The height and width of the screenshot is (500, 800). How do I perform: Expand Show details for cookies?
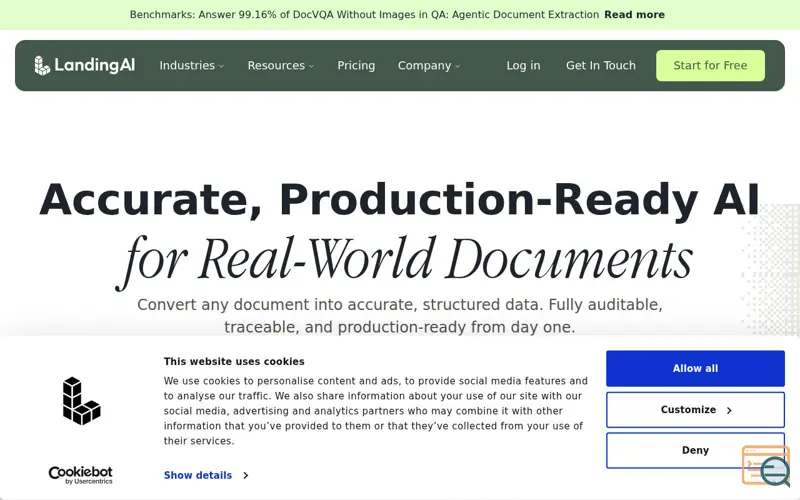click(x=206, y=475)
